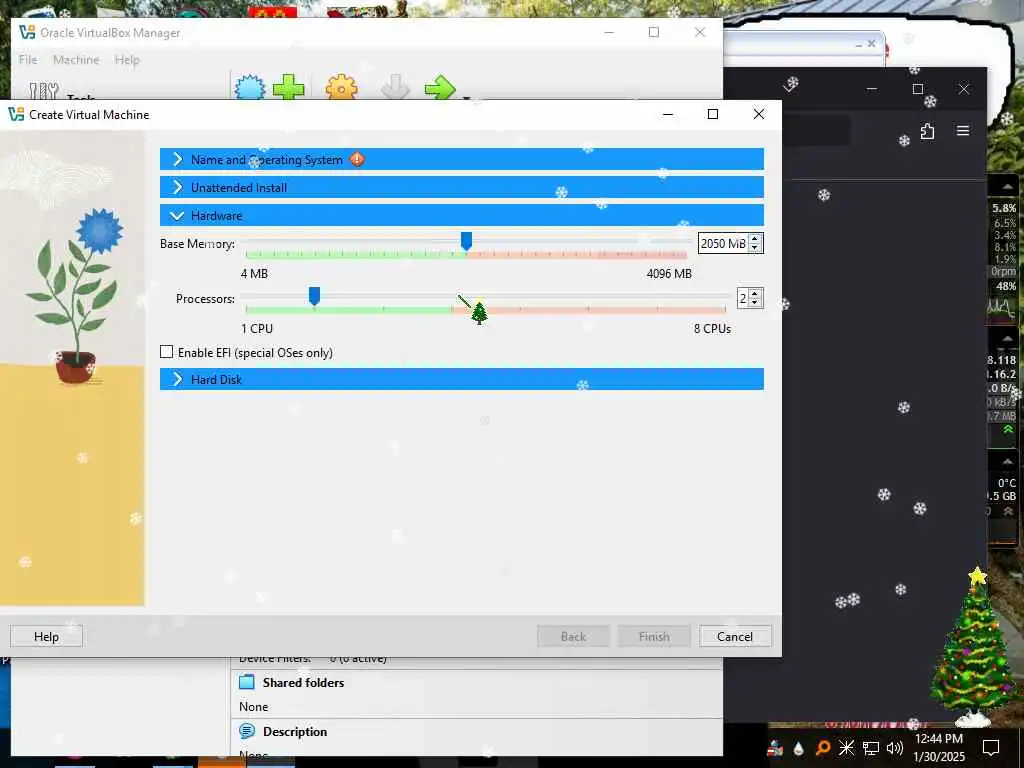Screen dimensions: 1024x768
Task: Click the Shared folders heading in VirtualBox Manager
Action: 303,682
